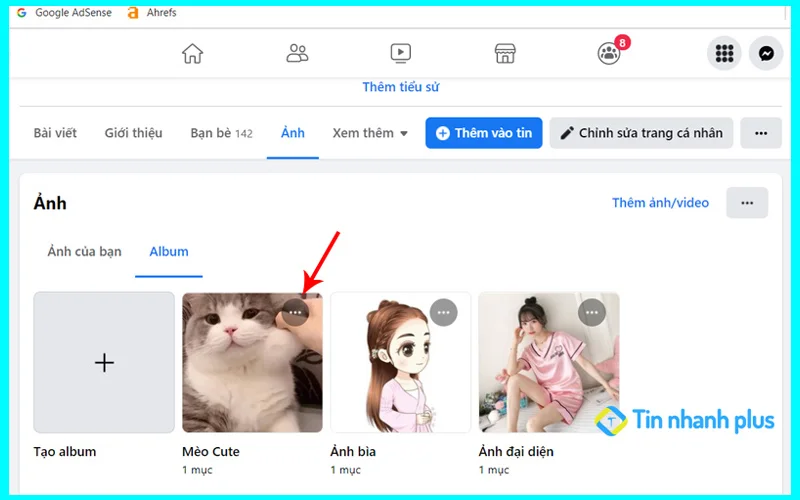The height and width of the screenshot is (500, 800).
Task: Click the Mèo Cute album title
Action: click(x=211, y=452)
